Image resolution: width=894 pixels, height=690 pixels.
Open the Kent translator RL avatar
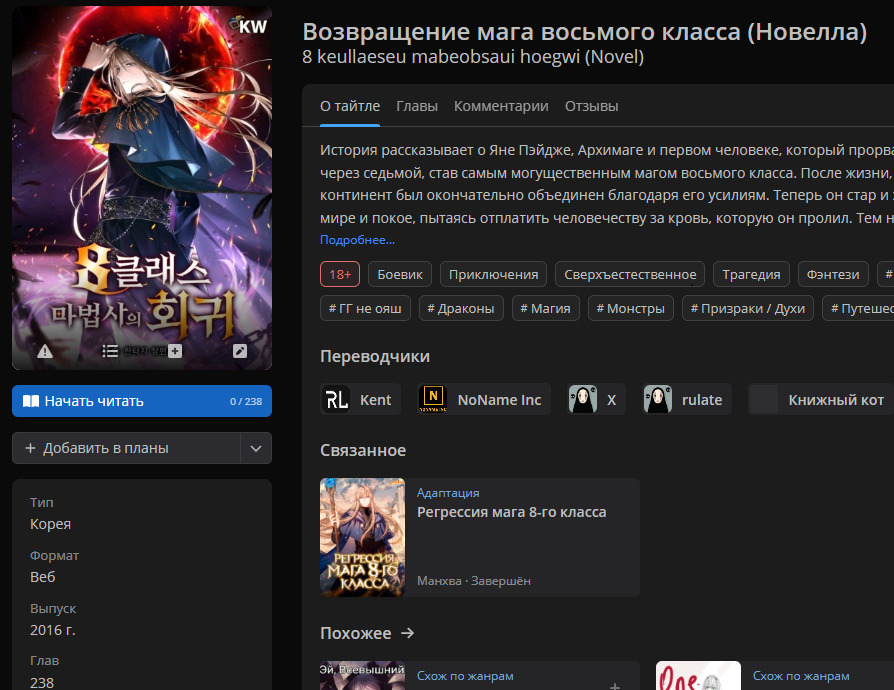[x=337, y=400]
